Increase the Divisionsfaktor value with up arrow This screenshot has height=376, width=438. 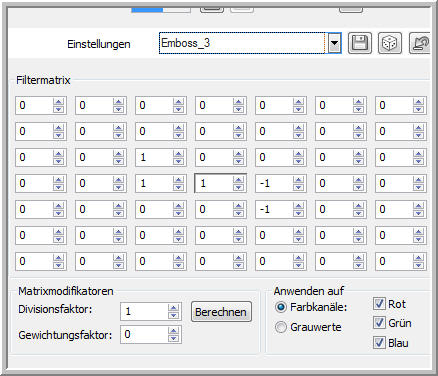coord(173,308)
